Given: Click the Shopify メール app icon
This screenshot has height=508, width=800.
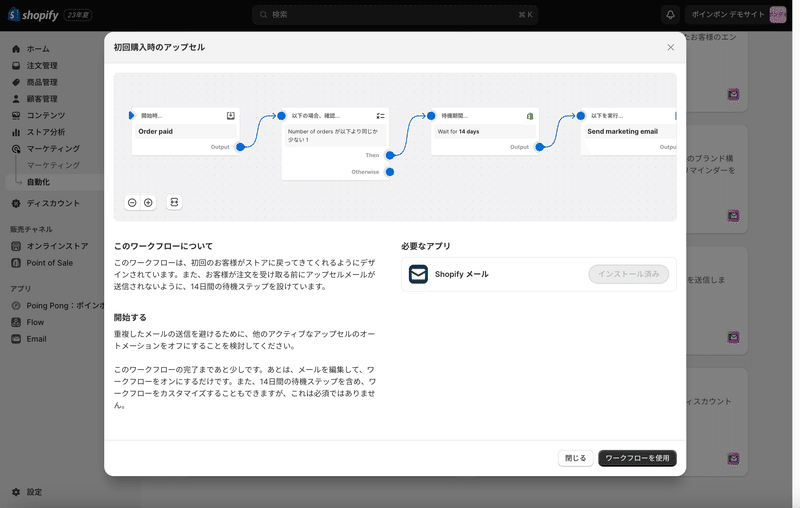Looking at the screenshot, I should coord(418,274).
